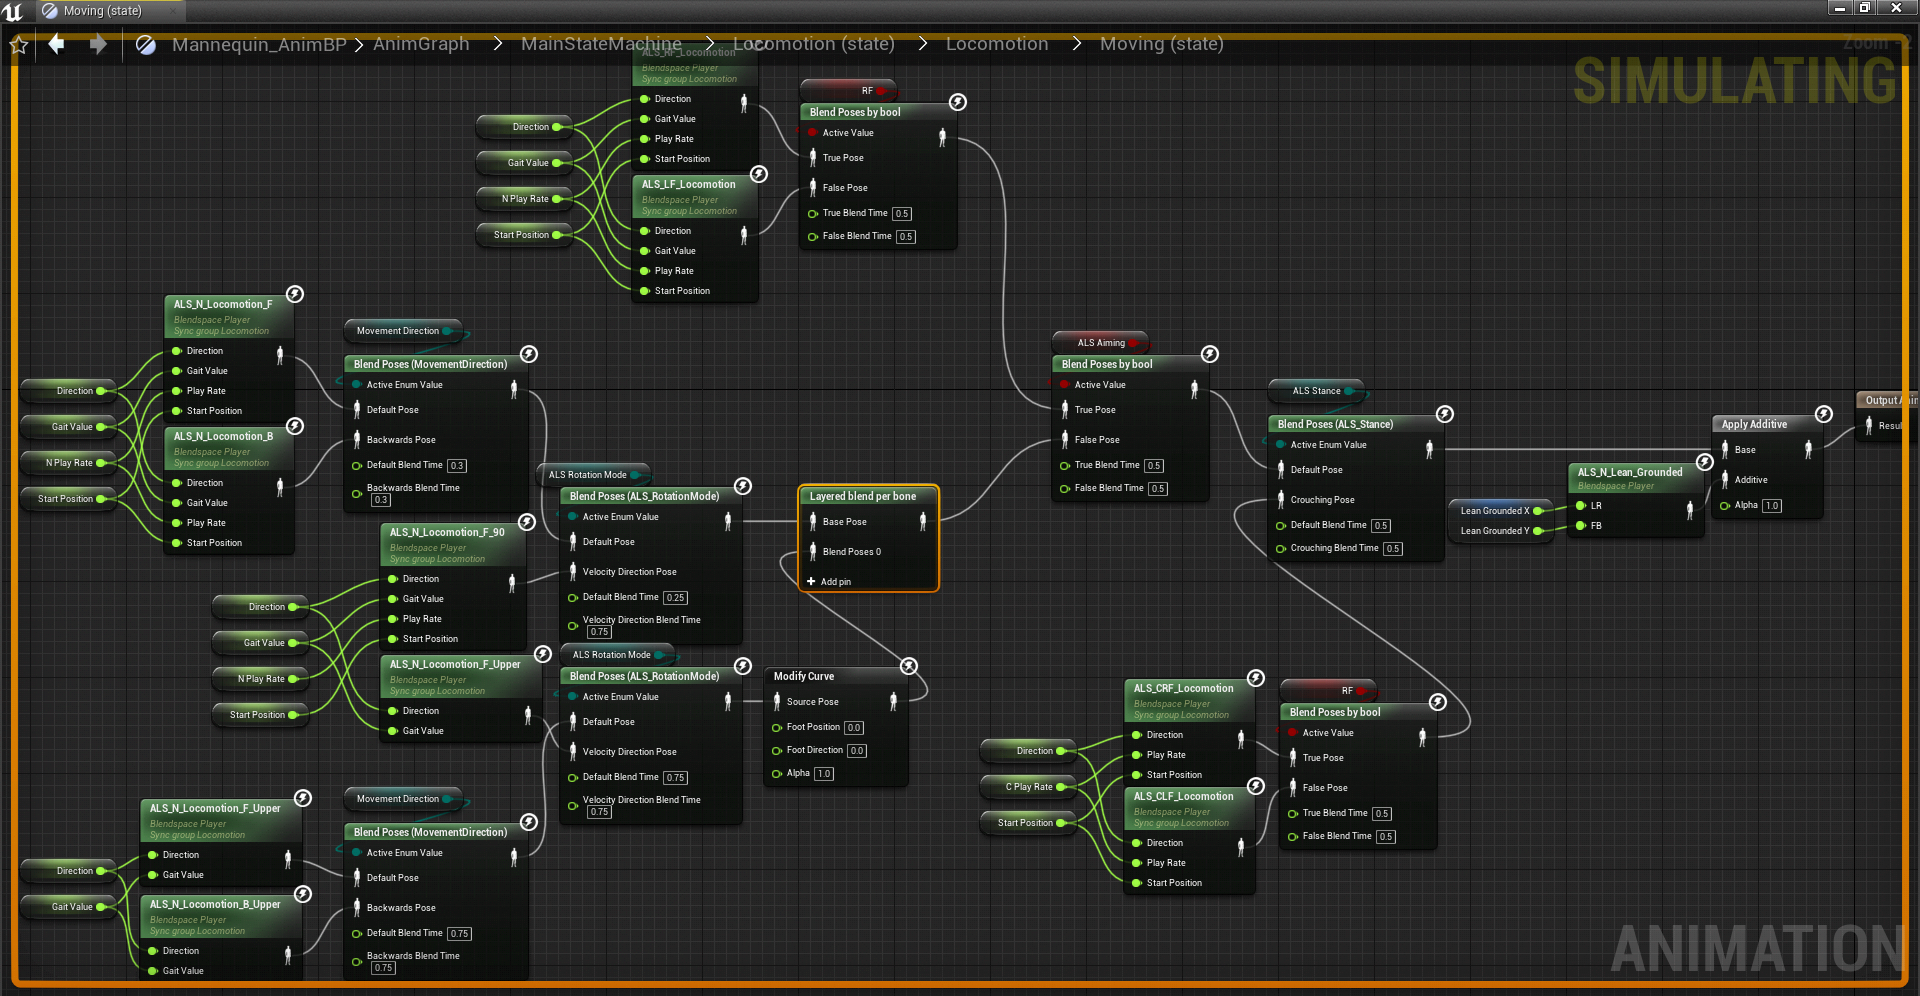
Task: Click fast-path icon on Apply Additive node
Action: coord(1824,414)
